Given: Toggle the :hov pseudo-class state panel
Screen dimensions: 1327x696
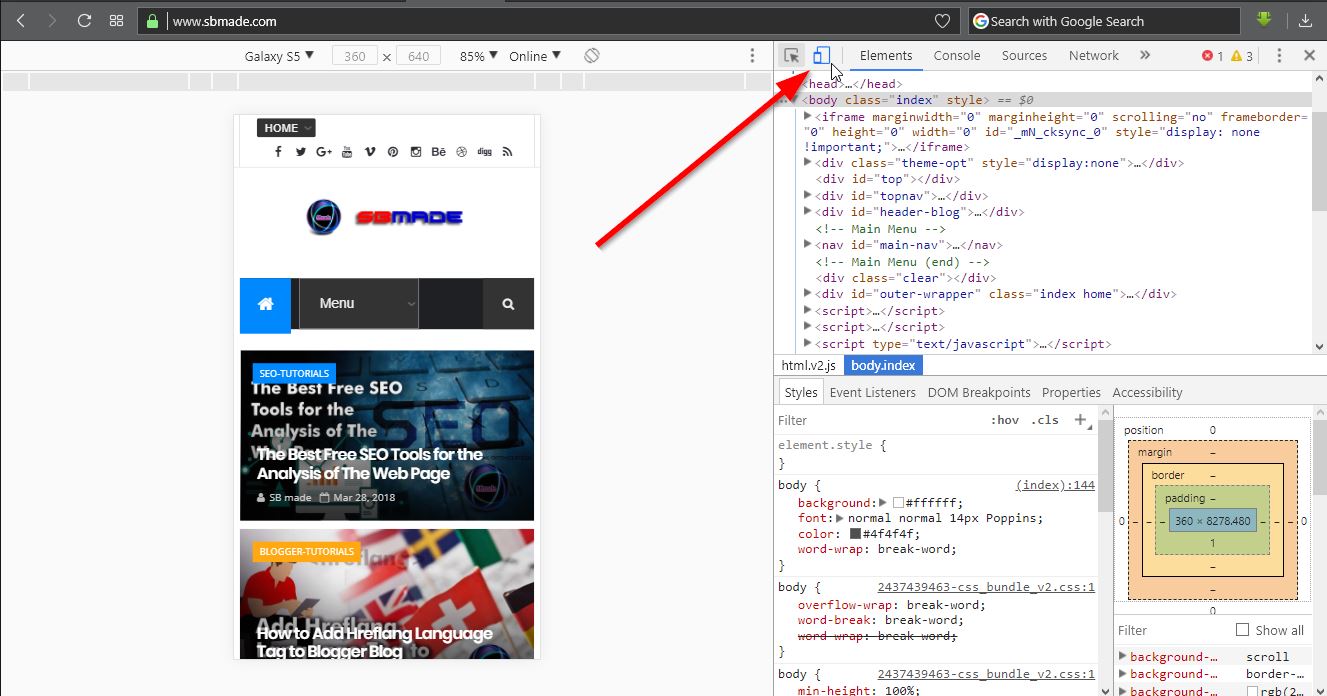Looking at the screenshot, I should pyautogui.click(x=1005, y=420).
